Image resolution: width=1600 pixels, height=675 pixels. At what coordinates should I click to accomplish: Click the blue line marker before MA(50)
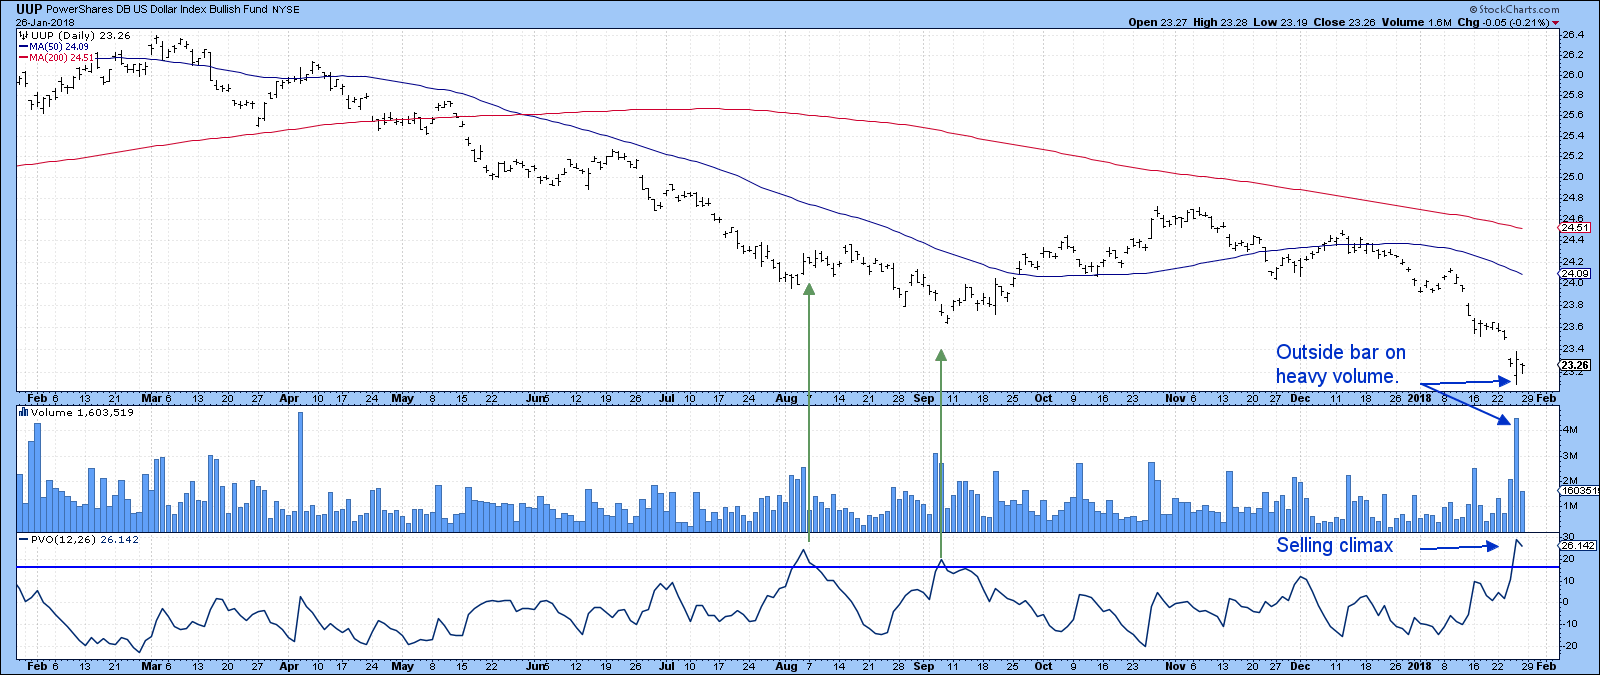(24, 47)
